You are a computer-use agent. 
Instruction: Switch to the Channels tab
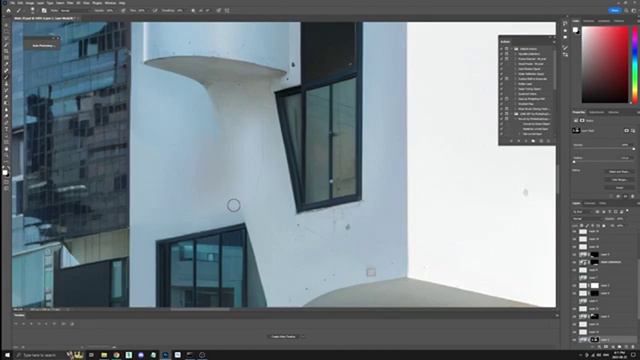pyautogui.click(x=590, y=203)
